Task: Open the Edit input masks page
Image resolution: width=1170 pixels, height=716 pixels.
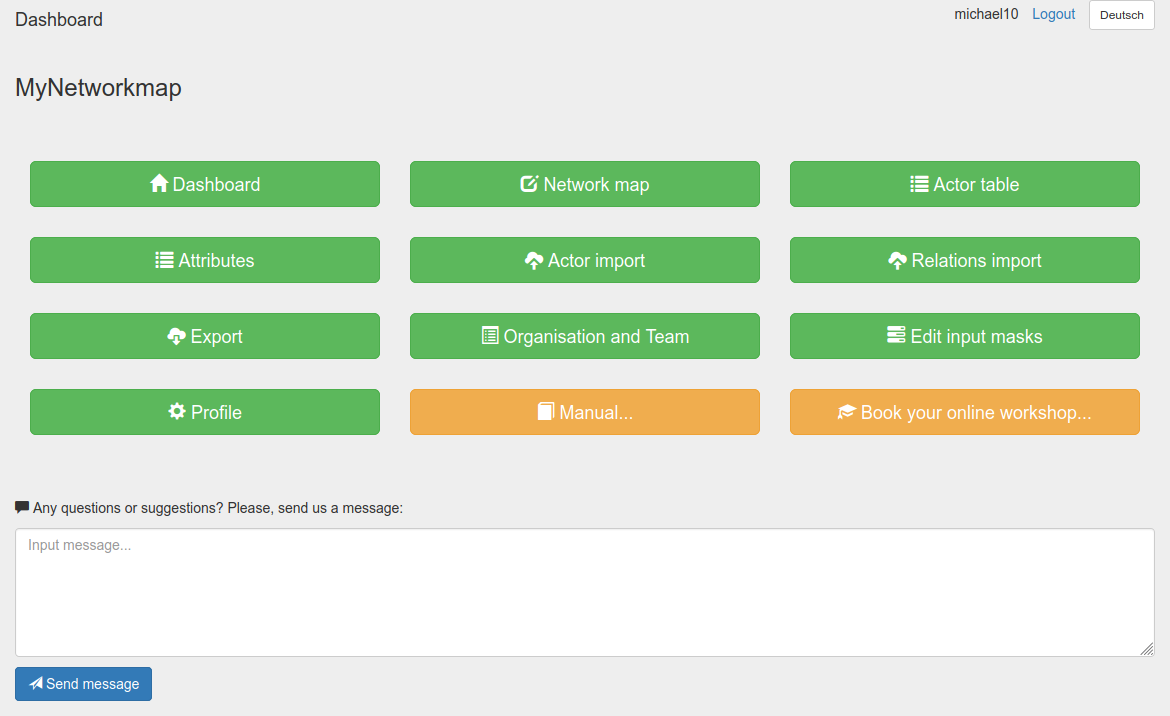Action: click(x=964, y=336)
